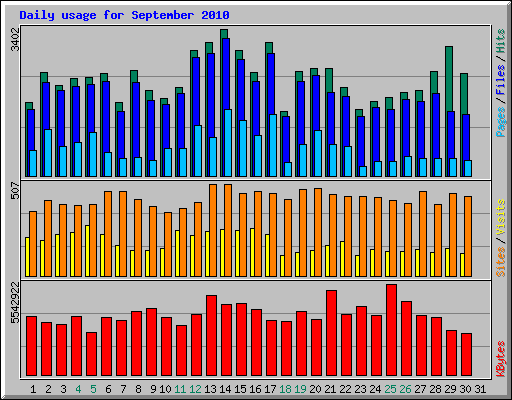Click the 3402 hits axis label
The image size is (512, 400).
pyautogui.click(x=15, y=40)
